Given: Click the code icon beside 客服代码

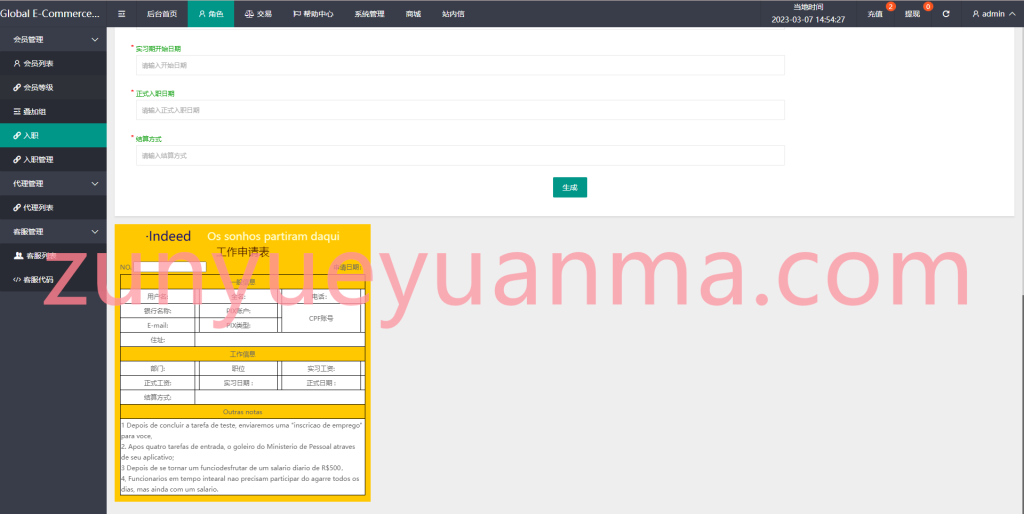Looking at the screenshot, I should pos(17,280).
